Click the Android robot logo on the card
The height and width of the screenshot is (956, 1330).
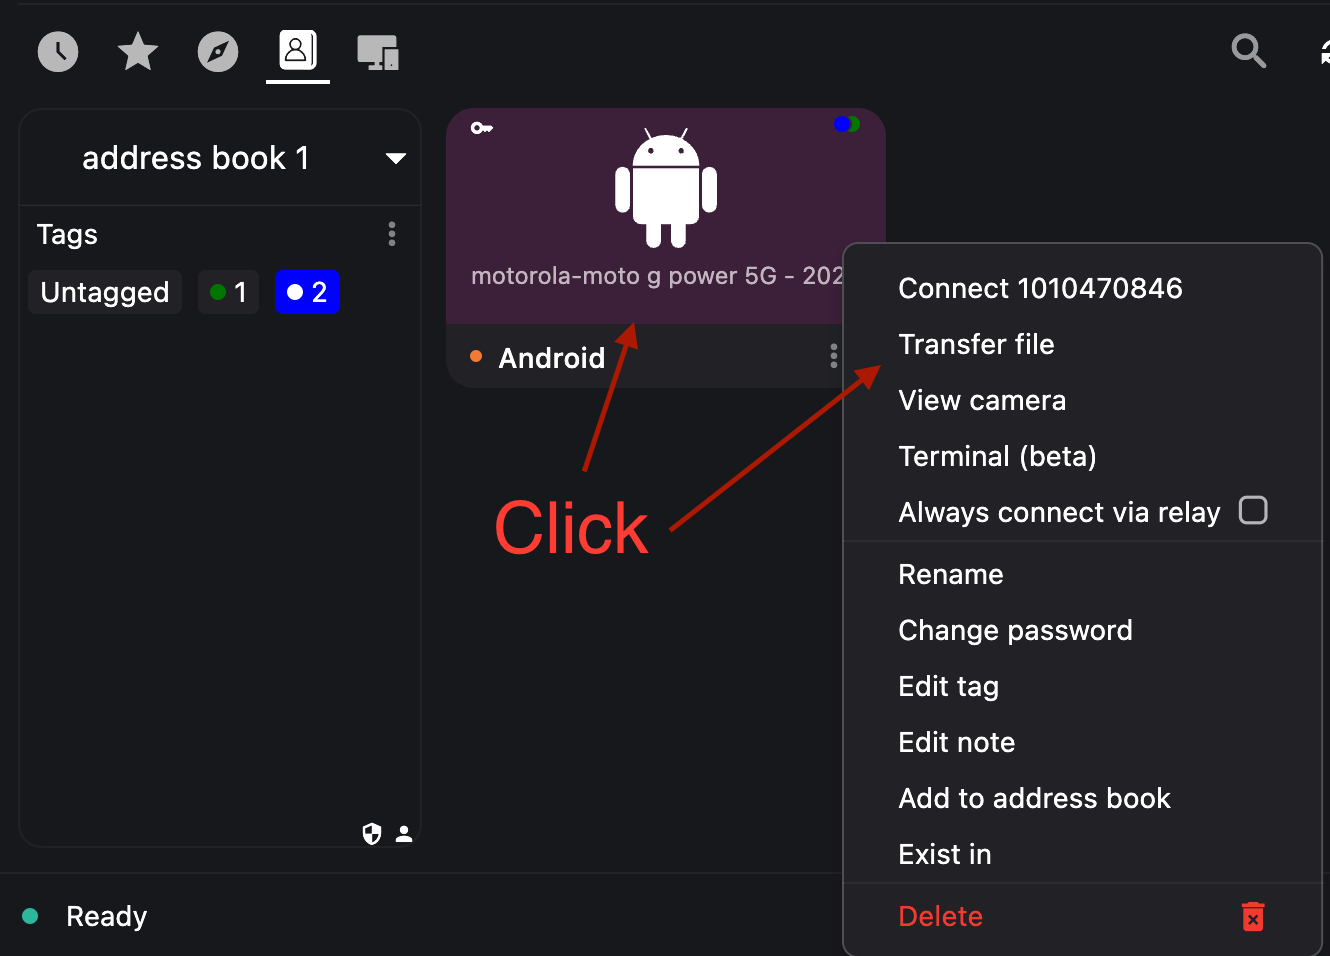click(x=666, y=187)
